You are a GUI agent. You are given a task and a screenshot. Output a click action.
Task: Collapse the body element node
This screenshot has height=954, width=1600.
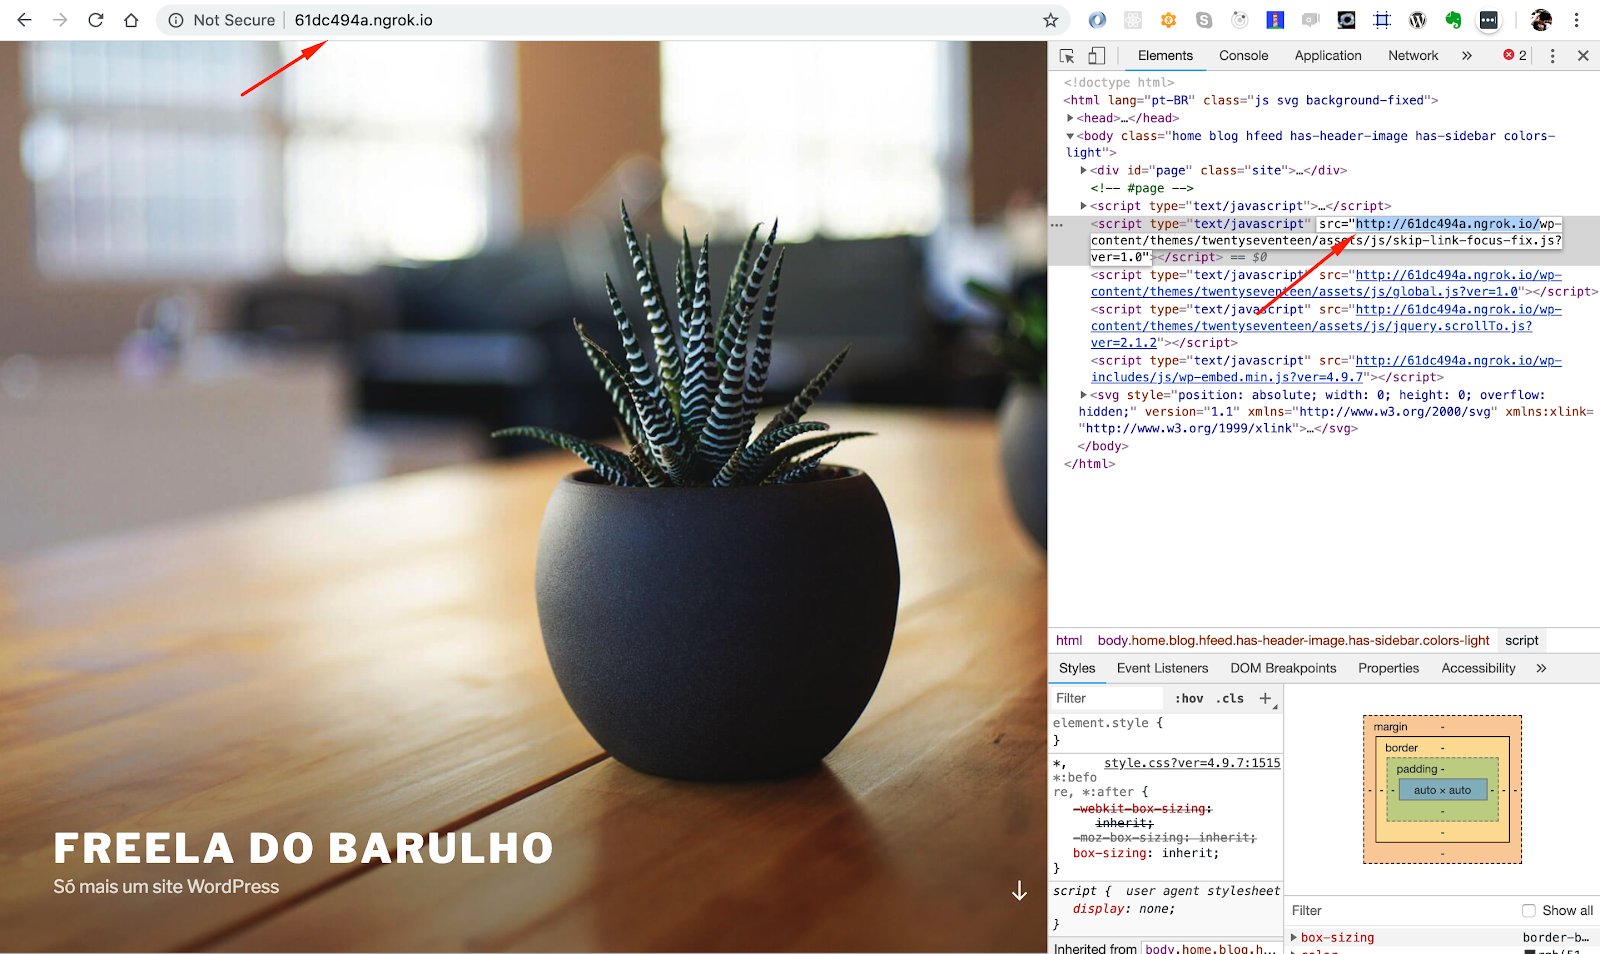coord(1070,136)
